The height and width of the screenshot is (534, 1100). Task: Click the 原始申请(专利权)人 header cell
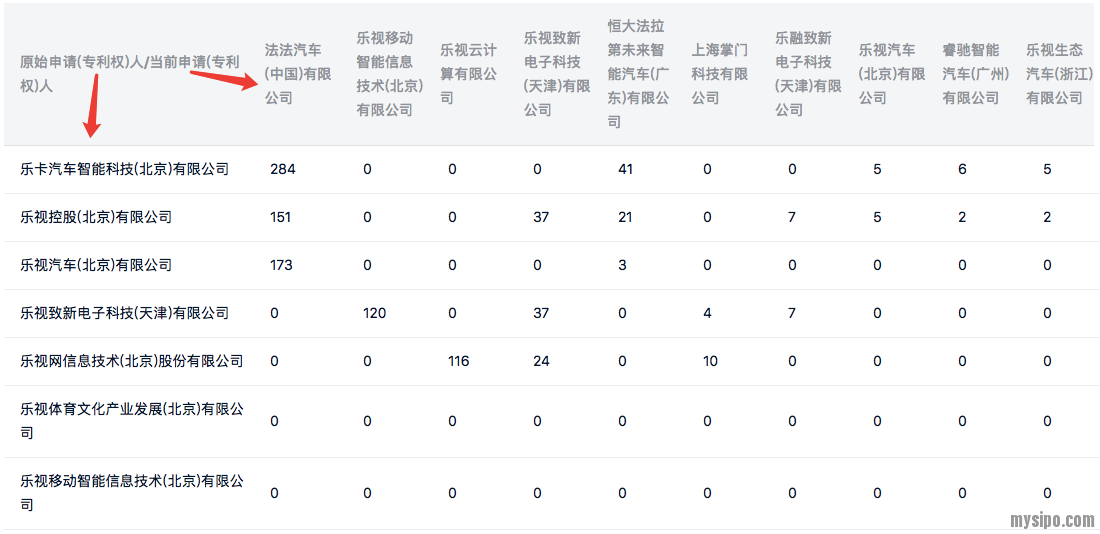(x=130, y=74)
